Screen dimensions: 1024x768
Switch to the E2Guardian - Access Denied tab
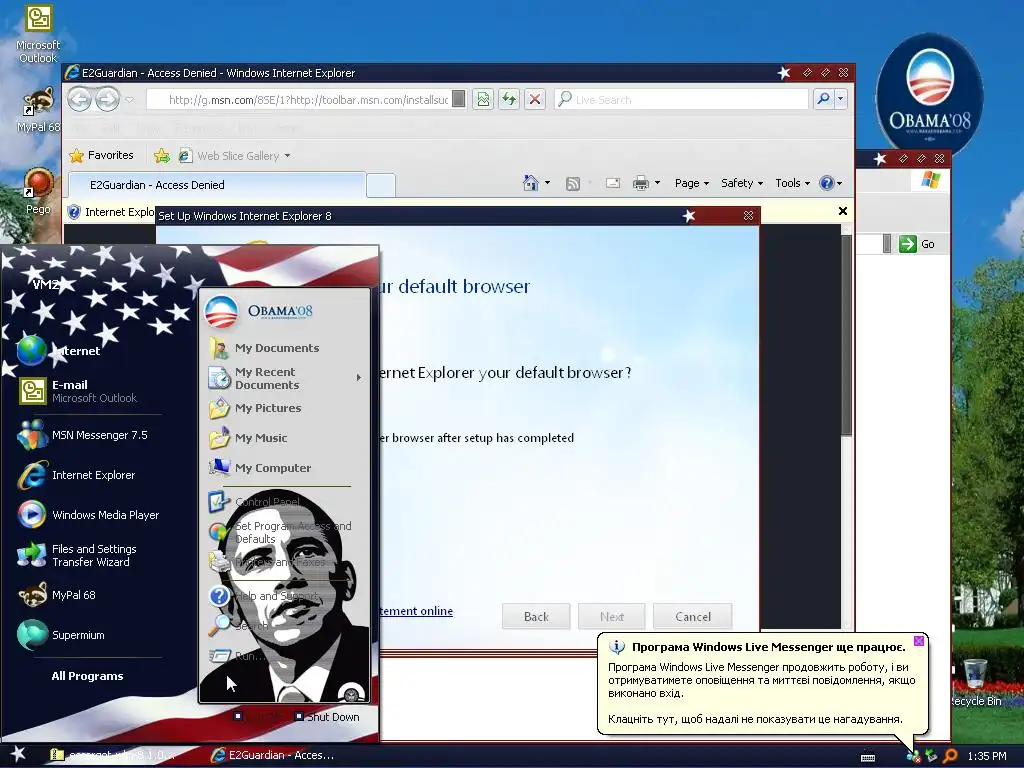pos(216,185)
